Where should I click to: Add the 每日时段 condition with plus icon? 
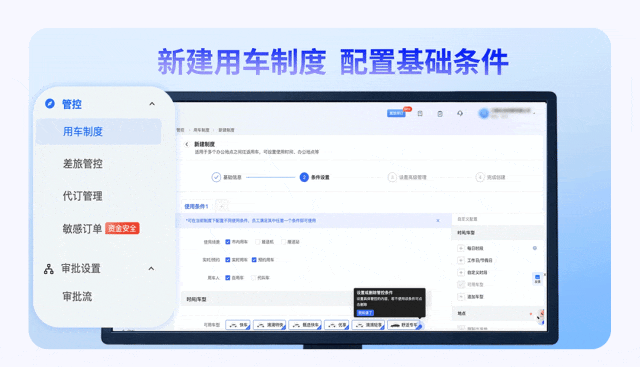click(461, 248)
